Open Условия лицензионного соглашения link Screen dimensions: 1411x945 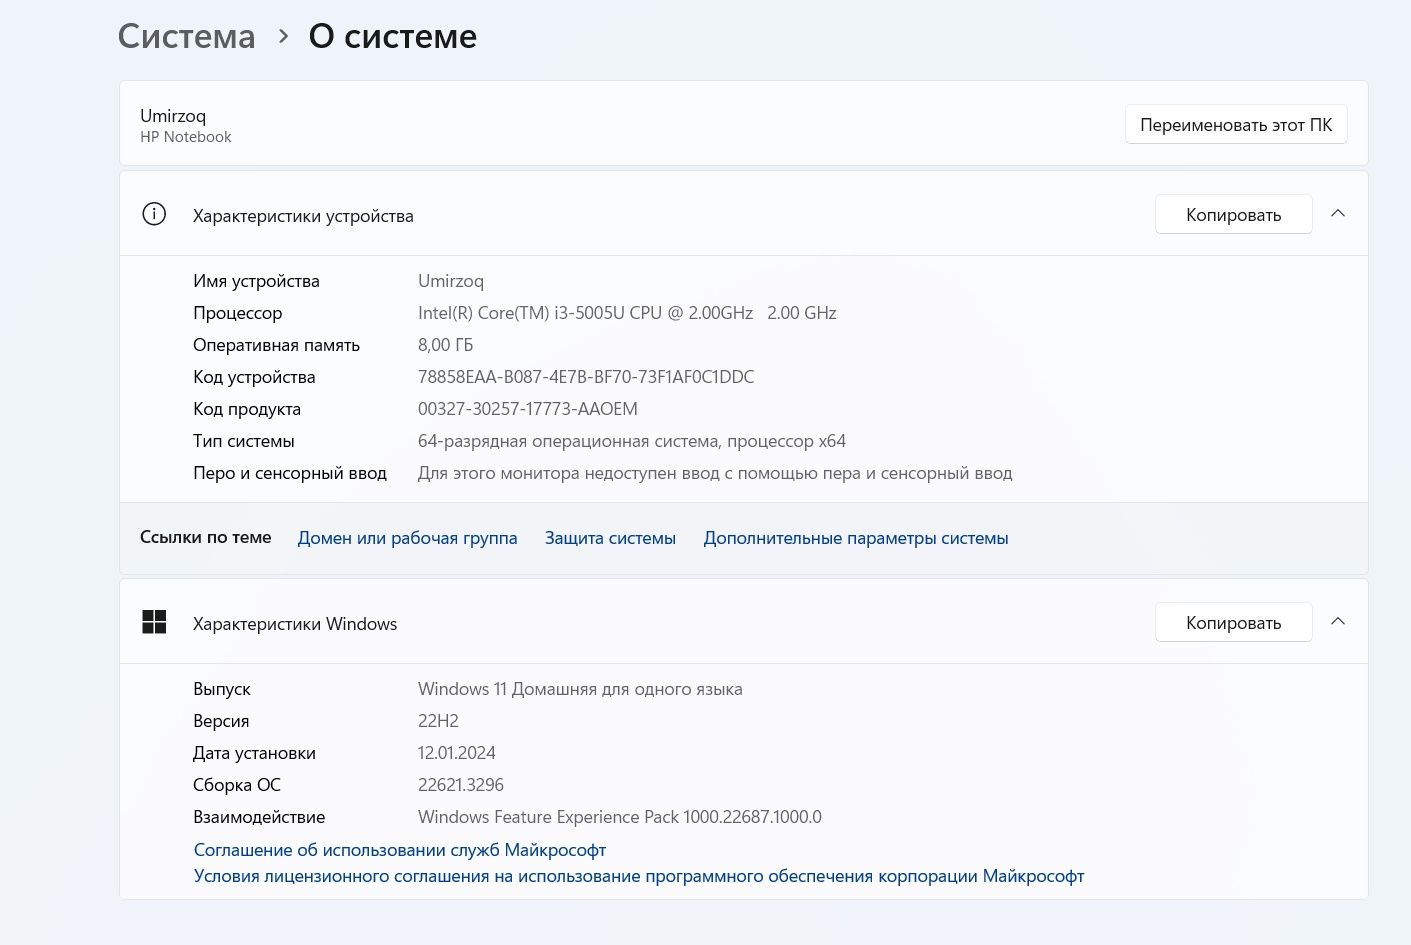click(x=639, y=876)
